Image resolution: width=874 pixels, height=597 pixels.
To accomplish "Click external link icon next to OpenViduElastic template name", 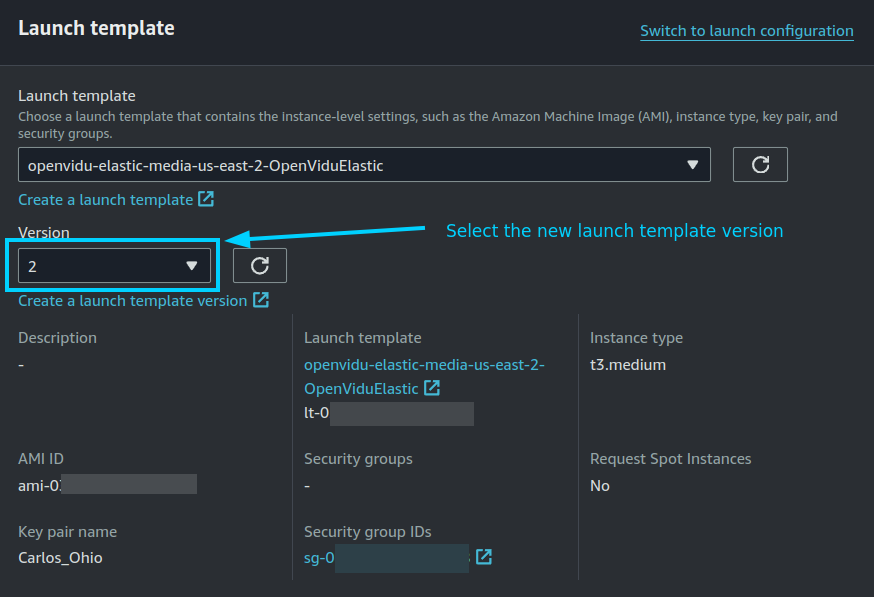I will point(434,388).
